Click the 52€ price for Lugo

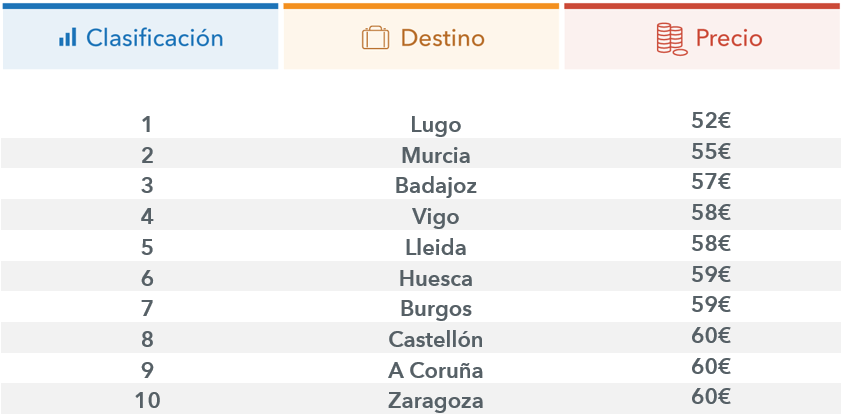(x=711, y=121)
